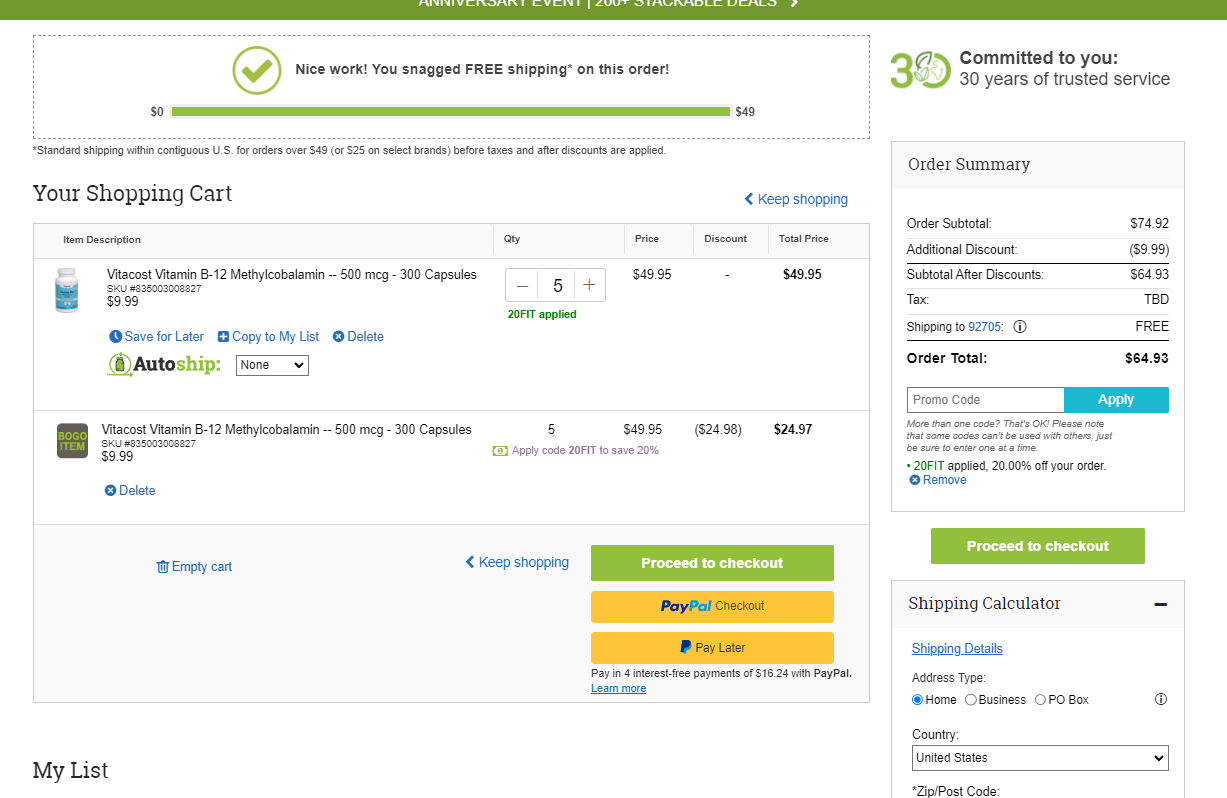Click the Vitamin B-12 bottle product image
The image size is (1227, 798).
pyautogui.click(x=67, y=290)
